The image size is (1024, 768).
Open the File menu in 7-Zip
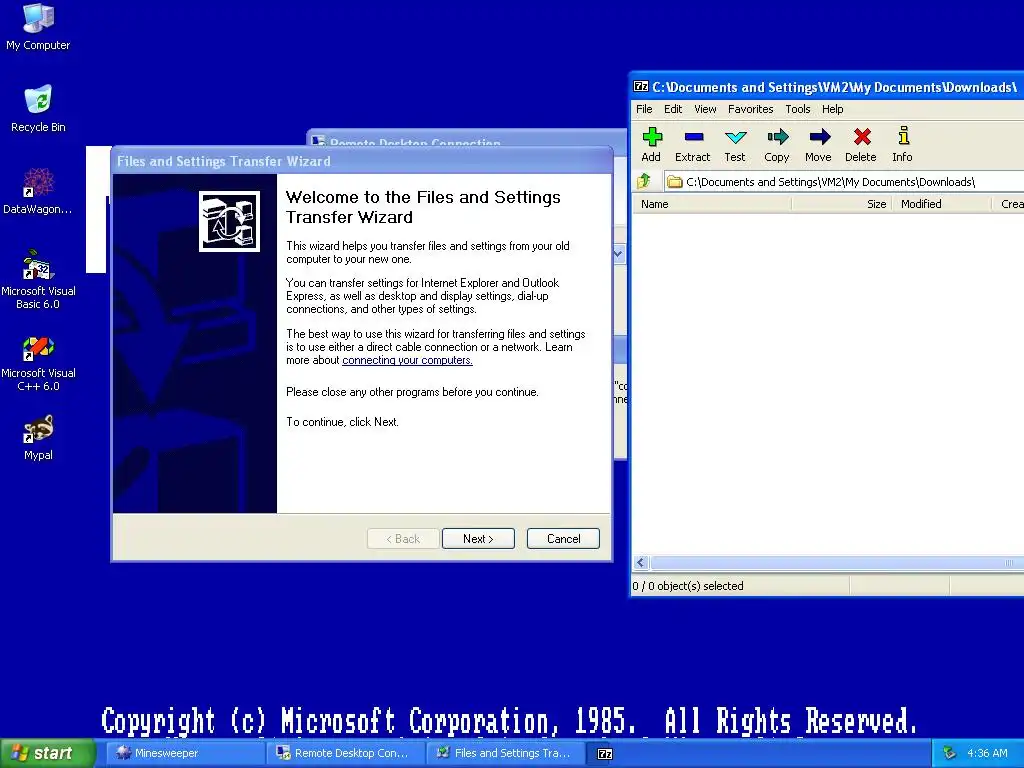click(x=644, y=109)
